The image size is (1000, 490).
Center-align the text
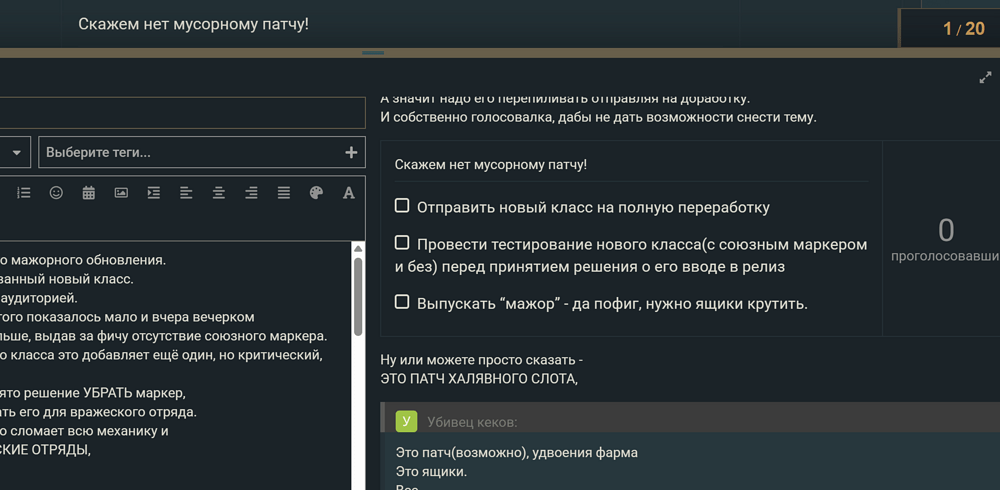click(x=218, y=193)
